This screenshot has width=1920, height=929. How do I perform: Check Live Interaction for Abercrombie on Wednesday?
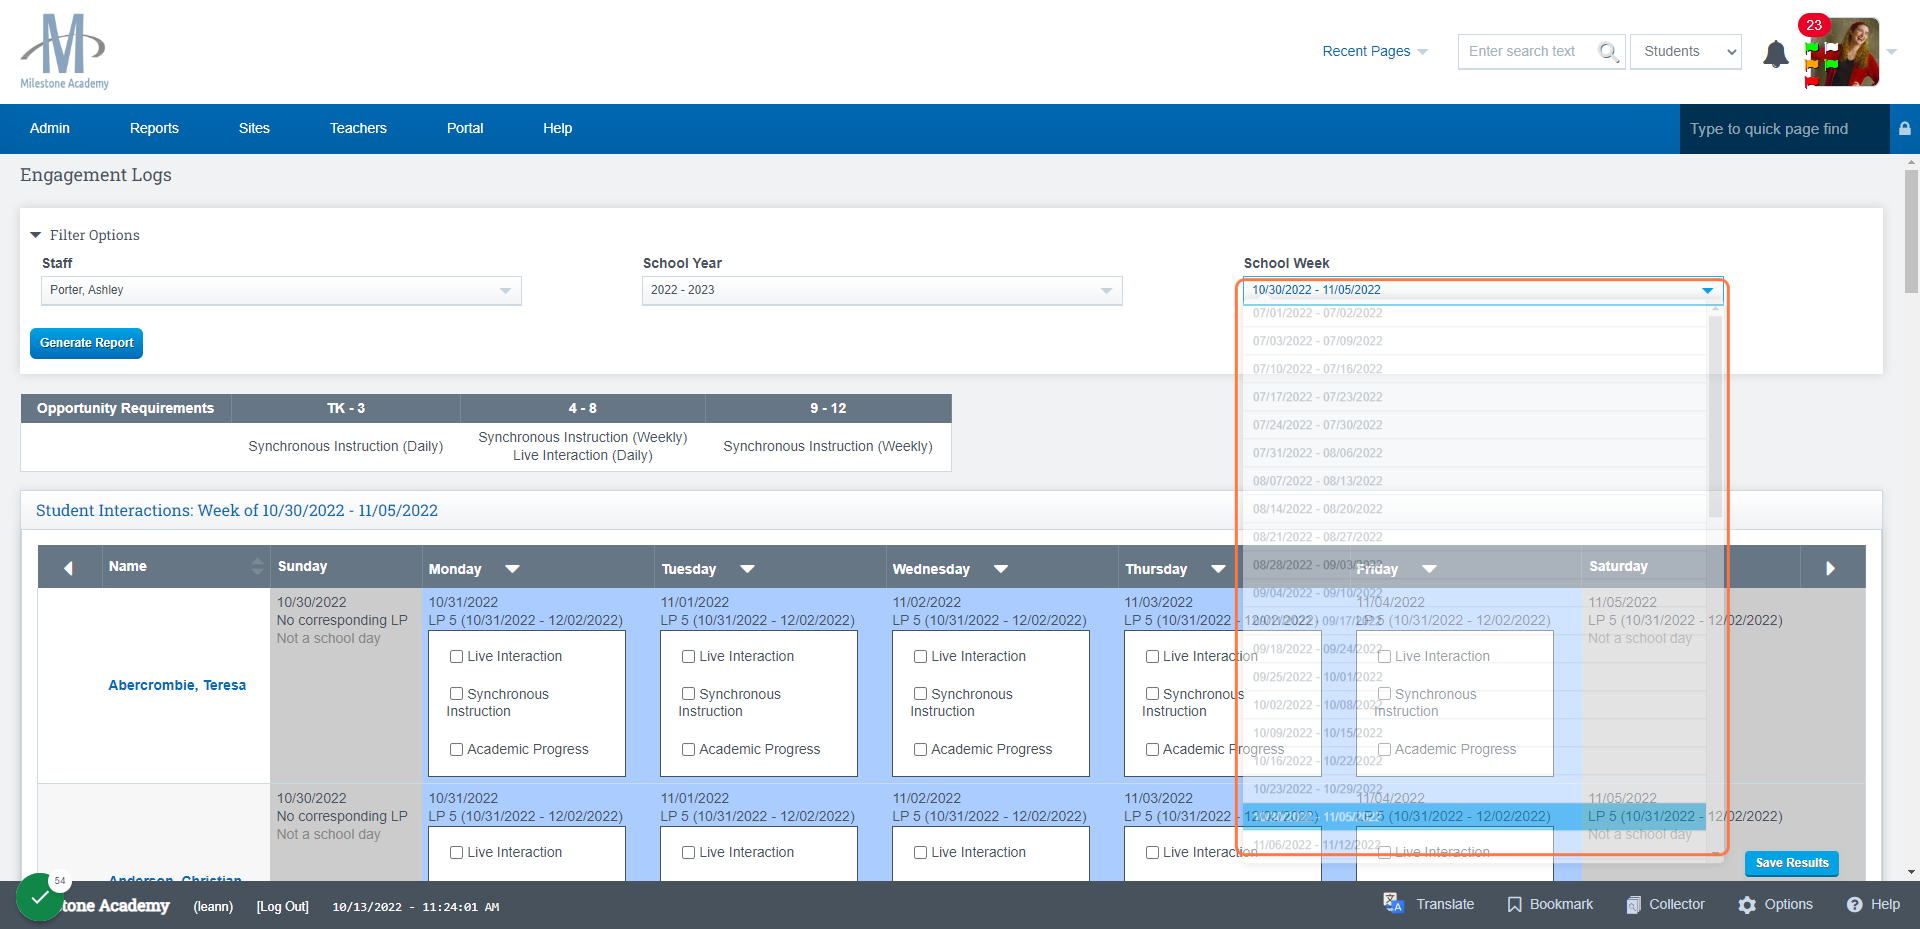[920, 657]
